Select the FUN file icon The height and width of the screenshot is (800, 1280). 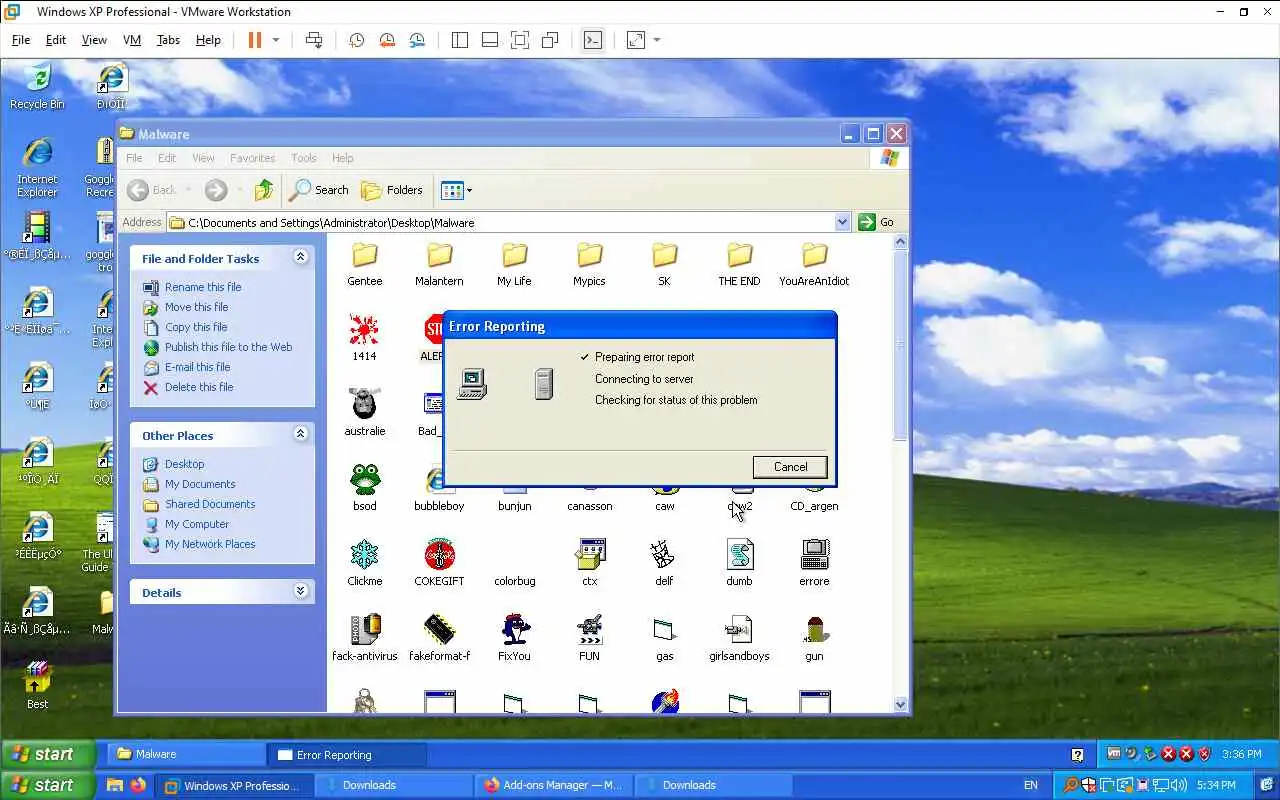coord(589,629)
